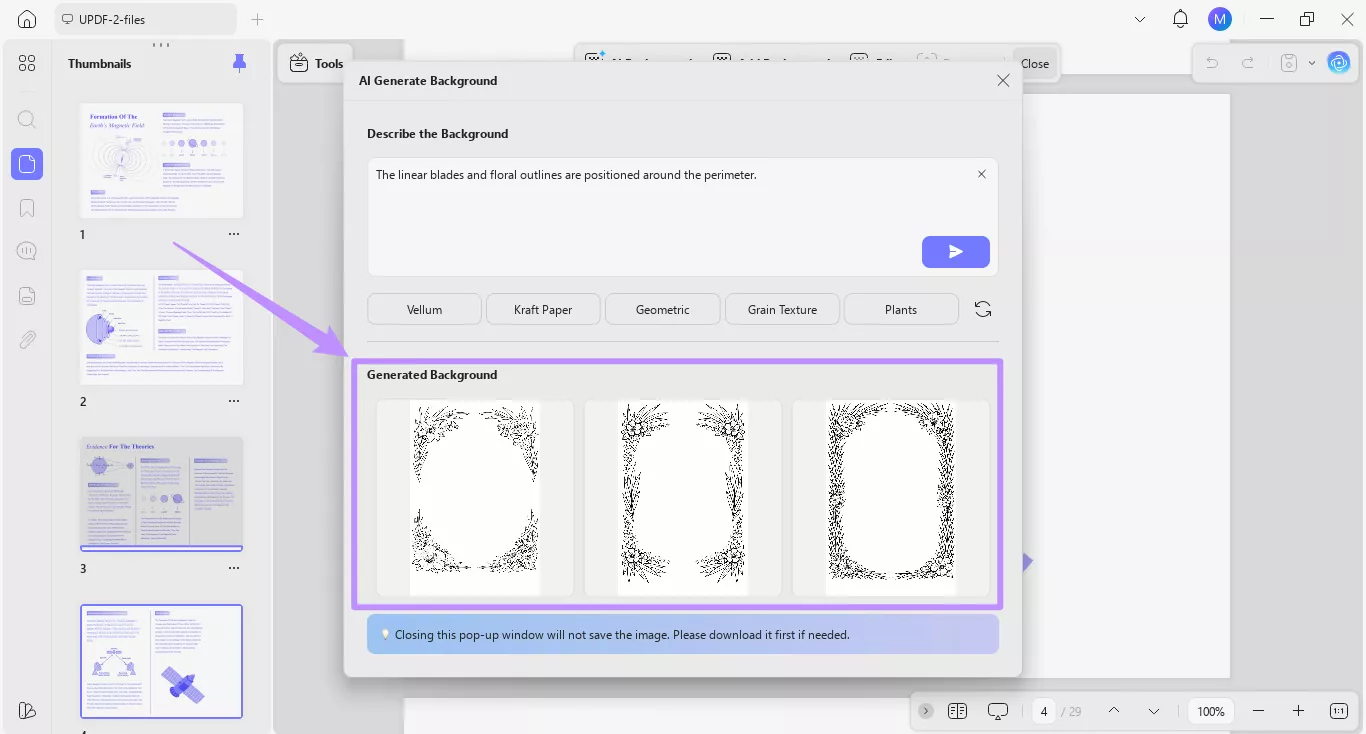Choose the Geometric style suggestion

[x=662, y=309]
